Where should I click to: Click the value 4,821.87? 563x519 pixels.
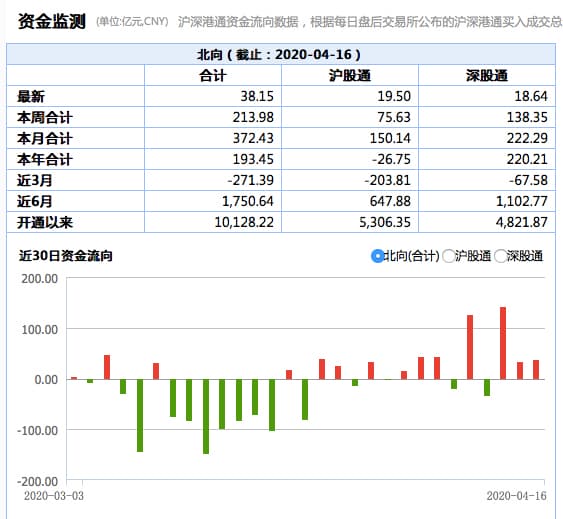(522, 222)
